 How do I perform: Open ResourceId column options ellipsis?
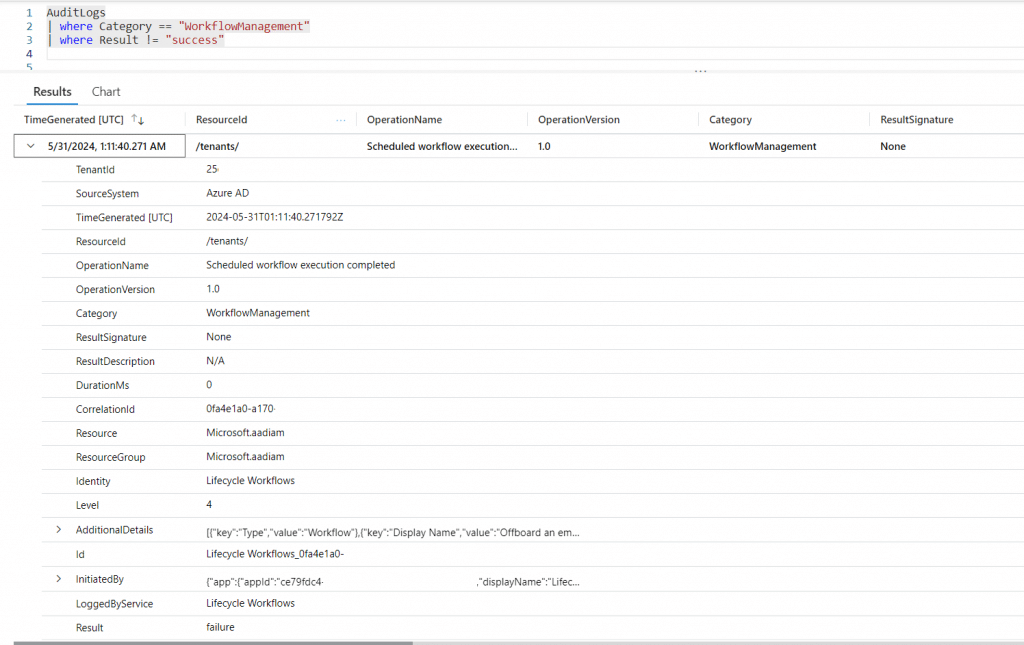(340, 120)
